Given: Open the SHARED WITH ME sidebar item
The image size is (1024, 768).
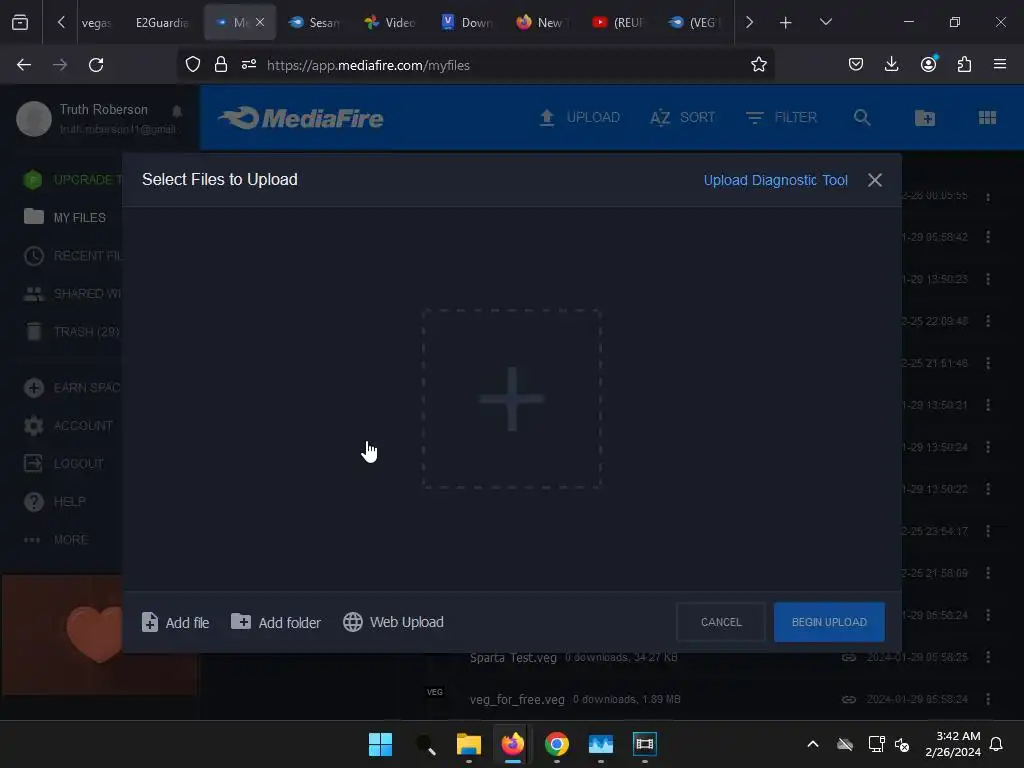Looking at the screenshot, I should tap(72, 294).
